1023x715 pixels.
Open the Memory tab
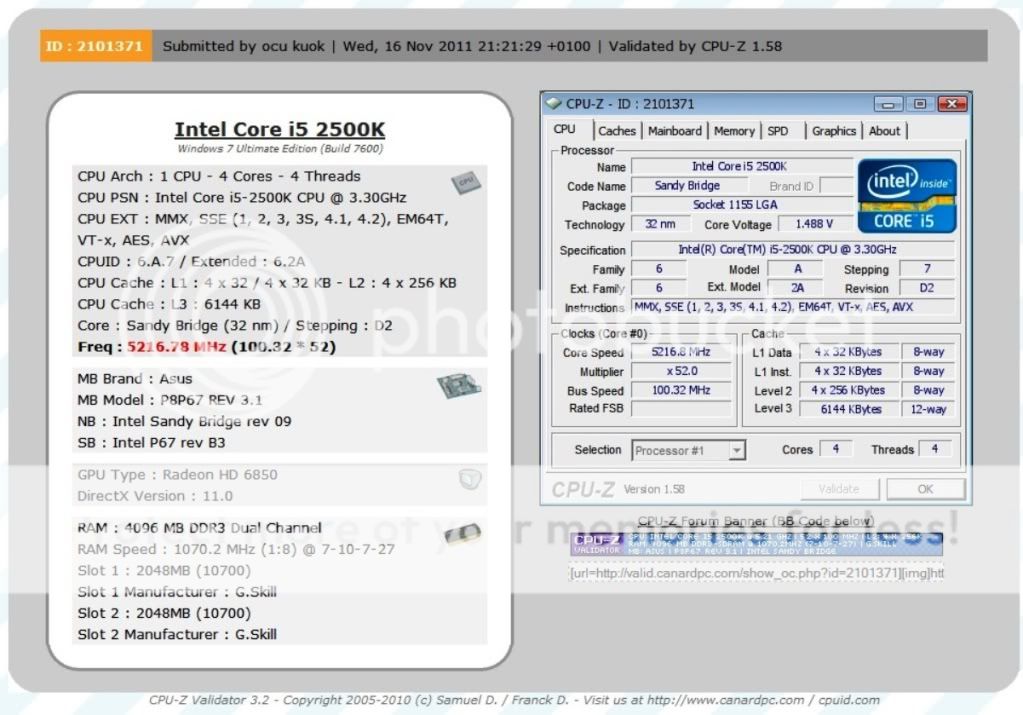[x=733, y=131]
